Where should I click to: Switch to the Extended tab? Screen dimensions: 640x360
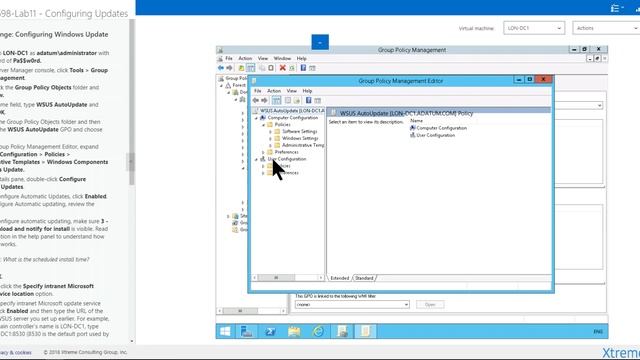tap(340, 278)
